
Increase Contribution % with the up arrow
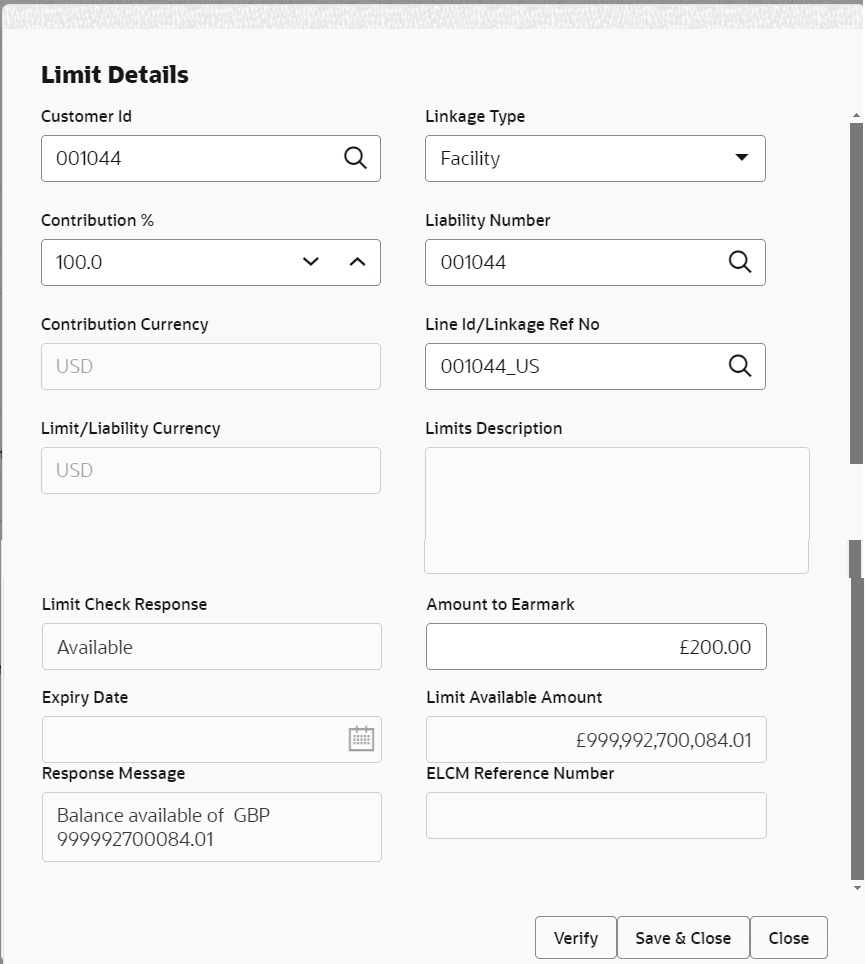tap(357, 262)
